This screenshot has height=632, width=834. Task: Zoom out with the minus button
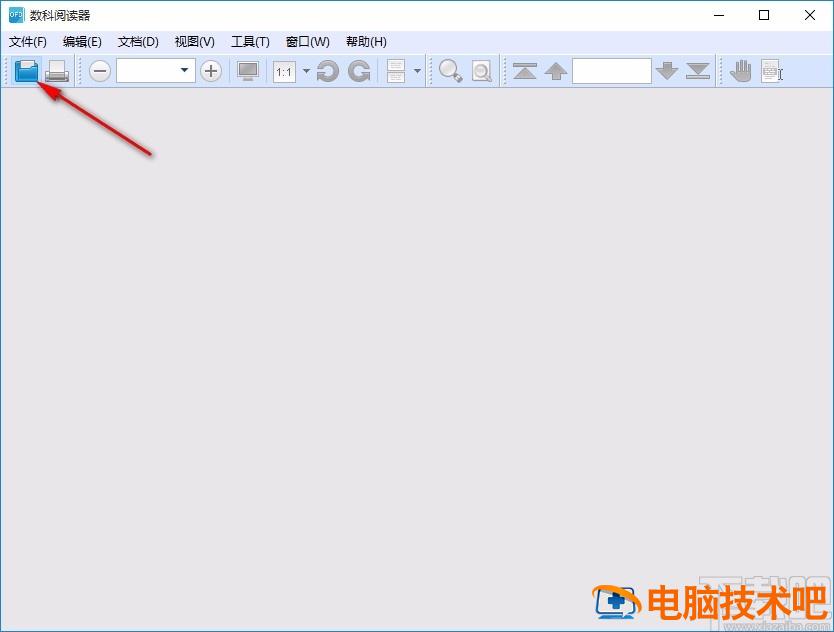click(99, 71)
